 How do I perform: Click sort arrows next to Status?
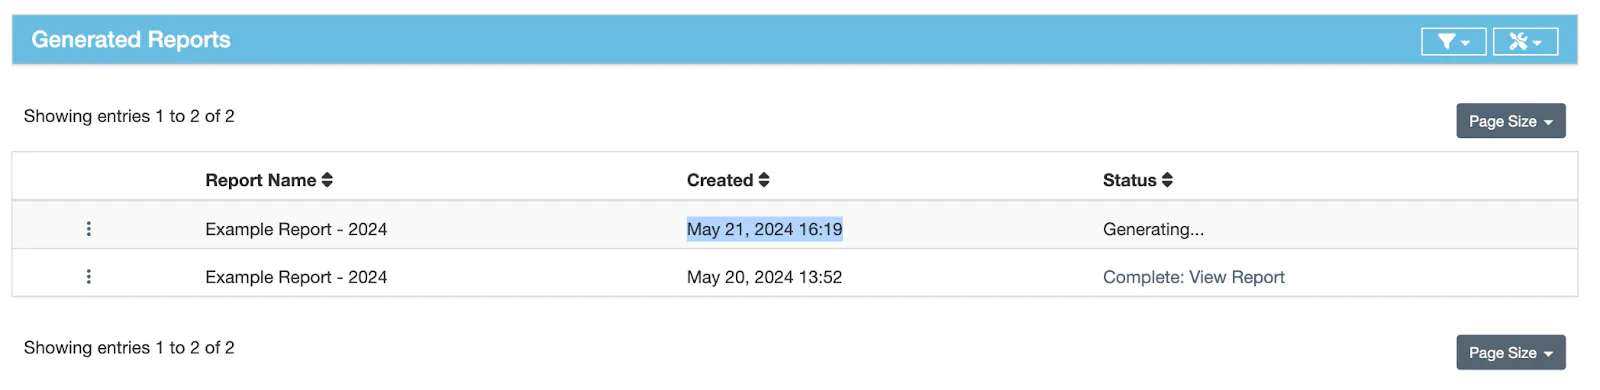point(1167,180)
